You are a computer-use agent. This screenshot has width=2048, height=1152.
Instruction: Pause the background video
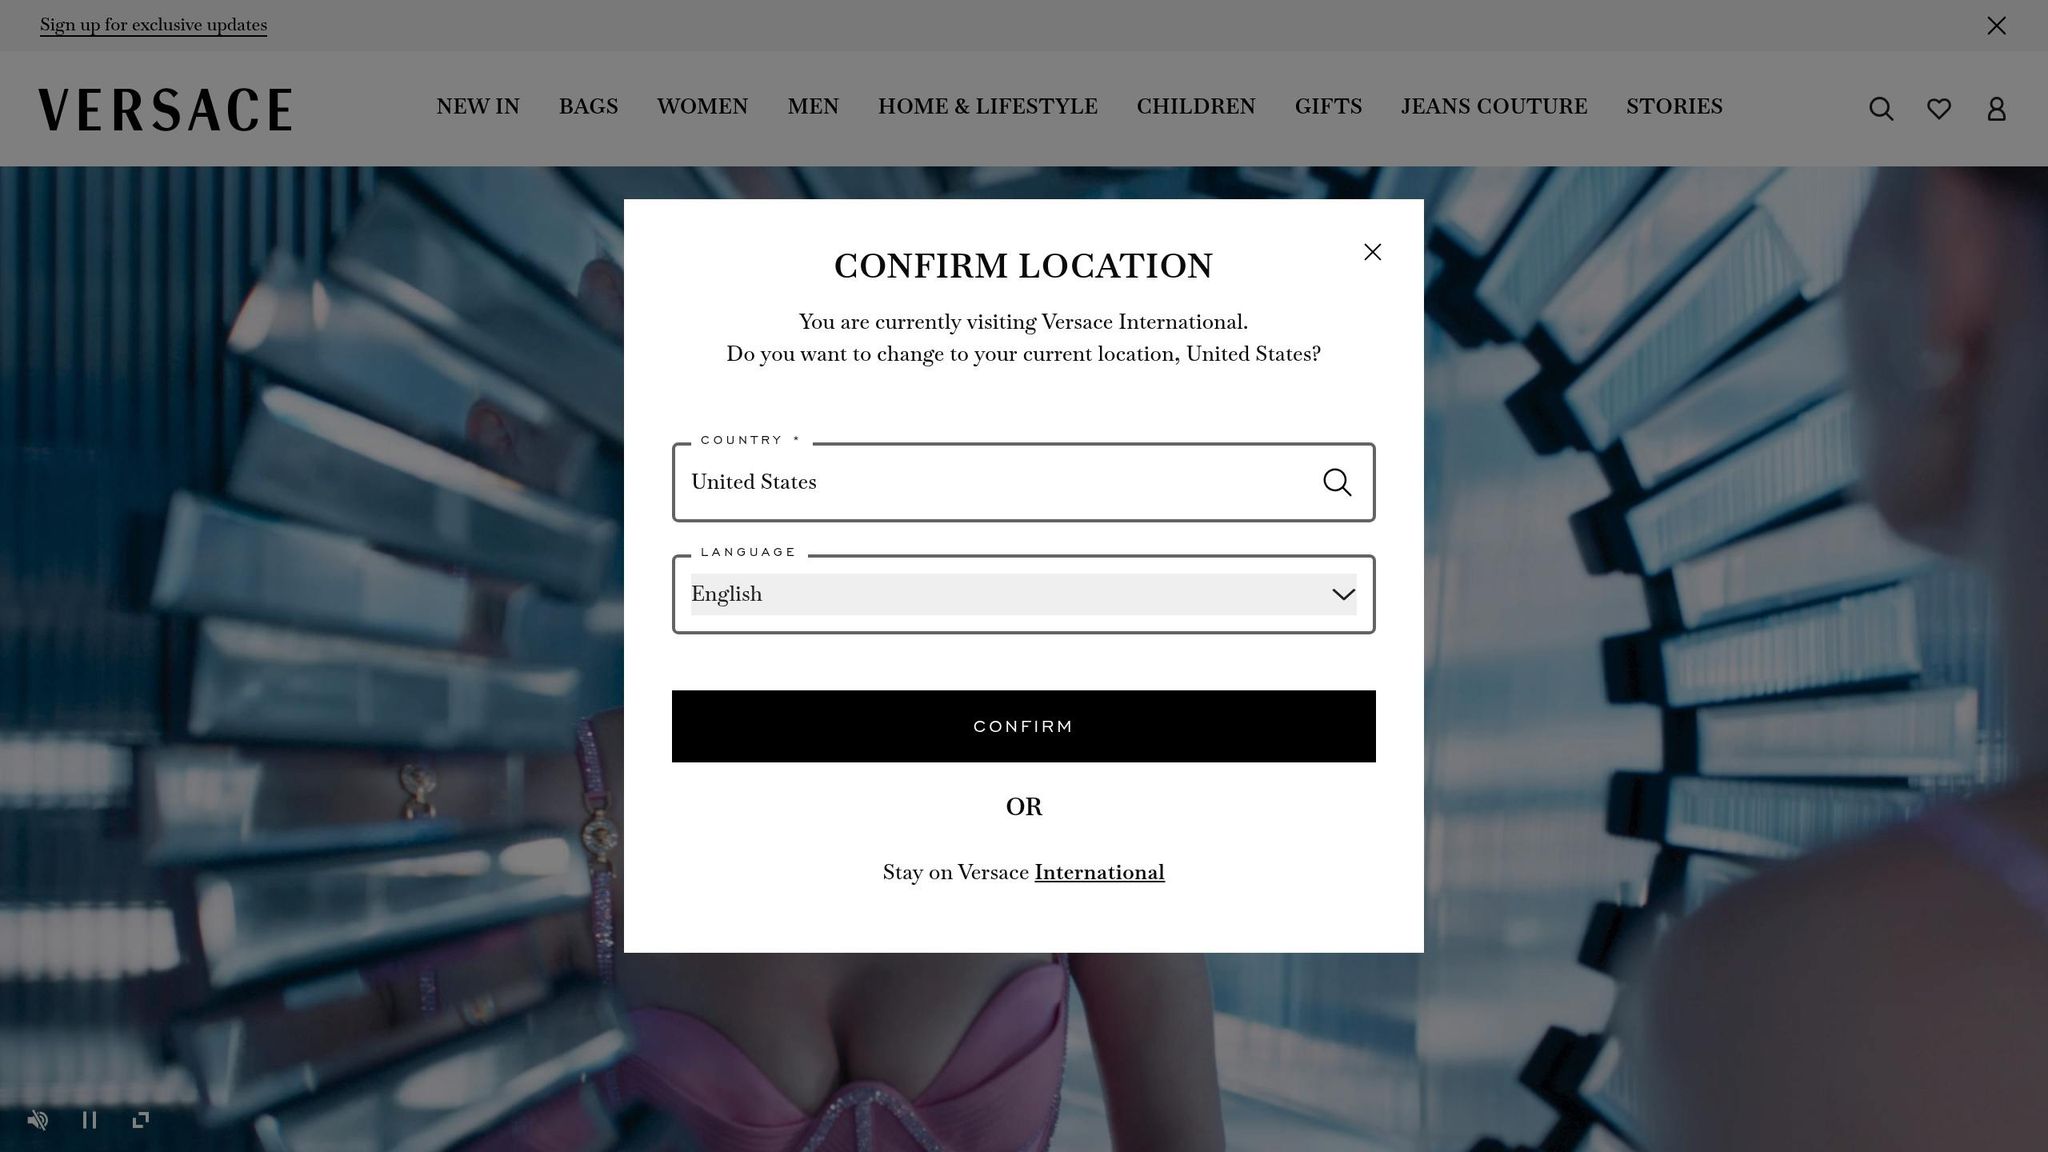click(89, 1120)
